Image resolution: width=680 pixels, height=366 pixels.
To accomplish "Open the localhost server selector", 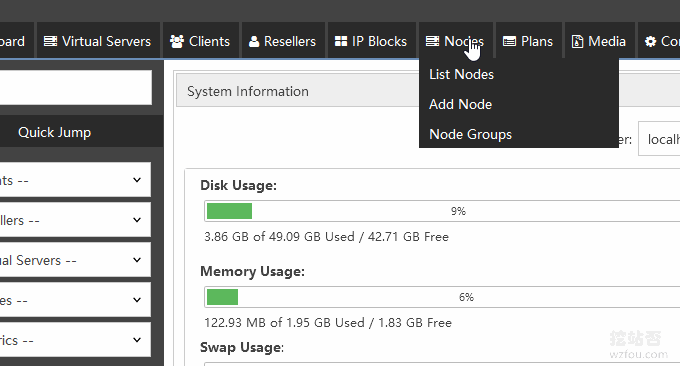I will [x=659, y=139].
